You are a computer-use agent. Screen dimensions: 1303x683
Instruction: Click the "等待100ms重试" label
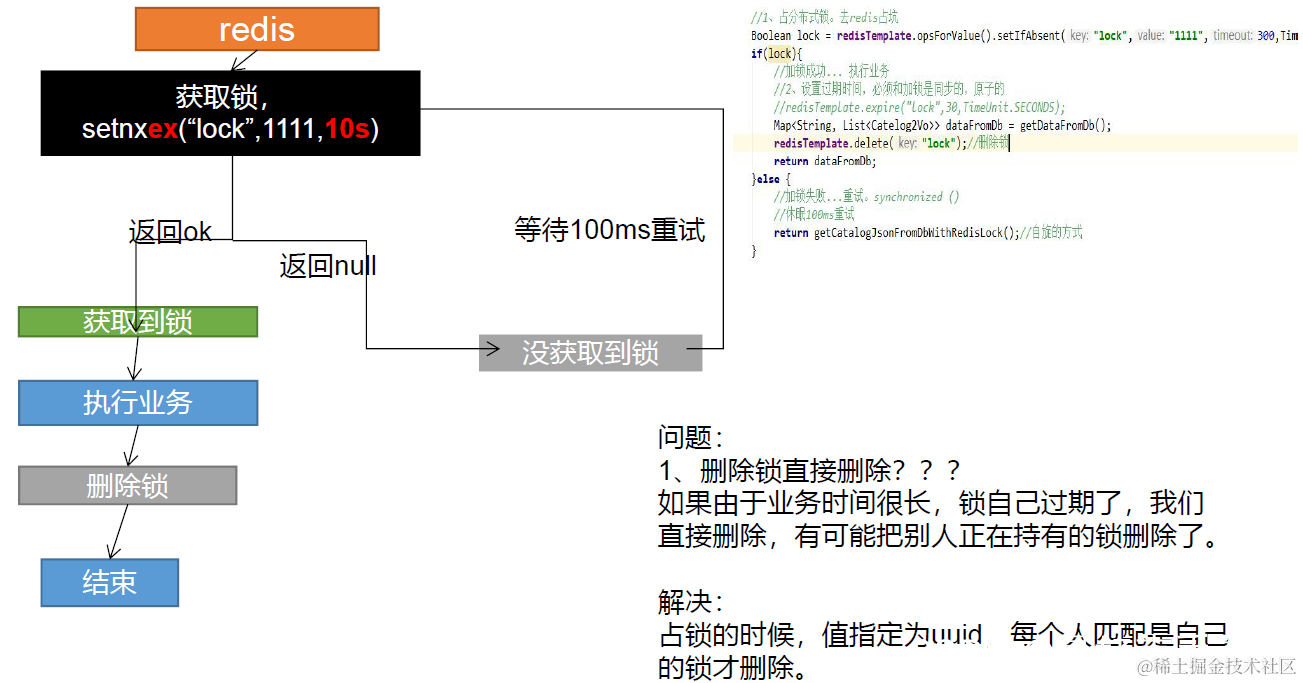[609, 230]
